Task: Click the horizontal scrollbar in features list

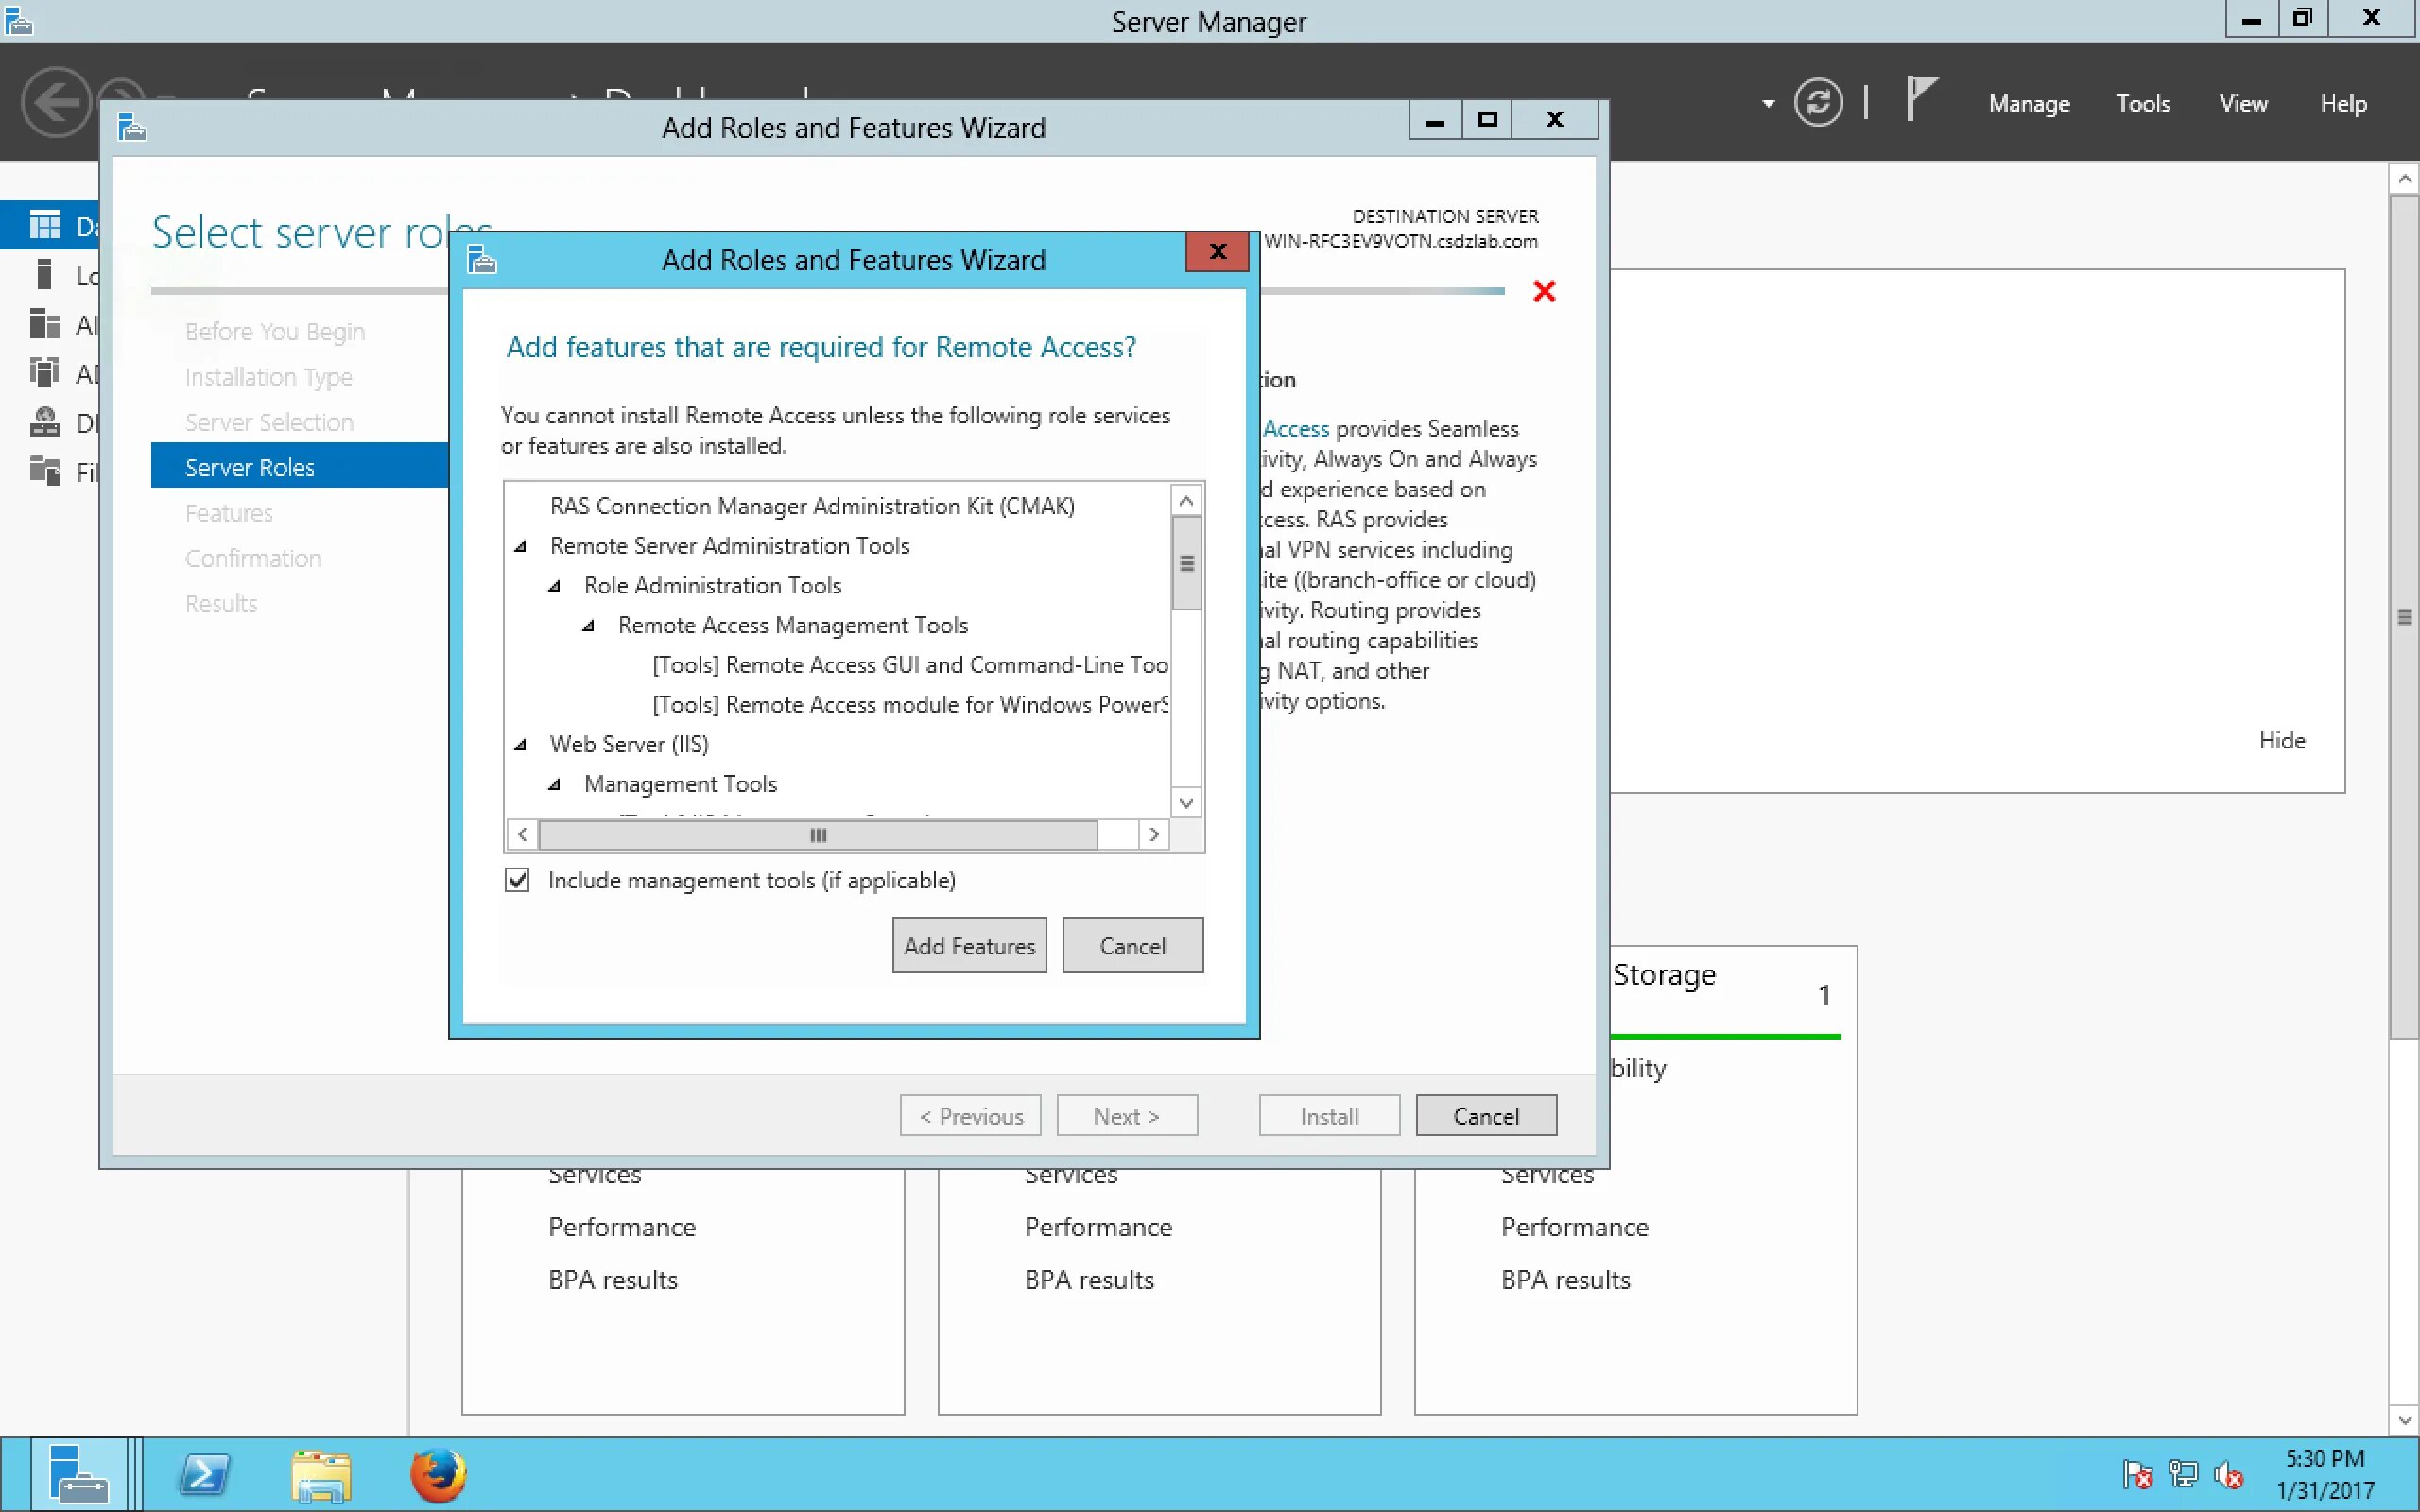Action: [x=817, y=834]
